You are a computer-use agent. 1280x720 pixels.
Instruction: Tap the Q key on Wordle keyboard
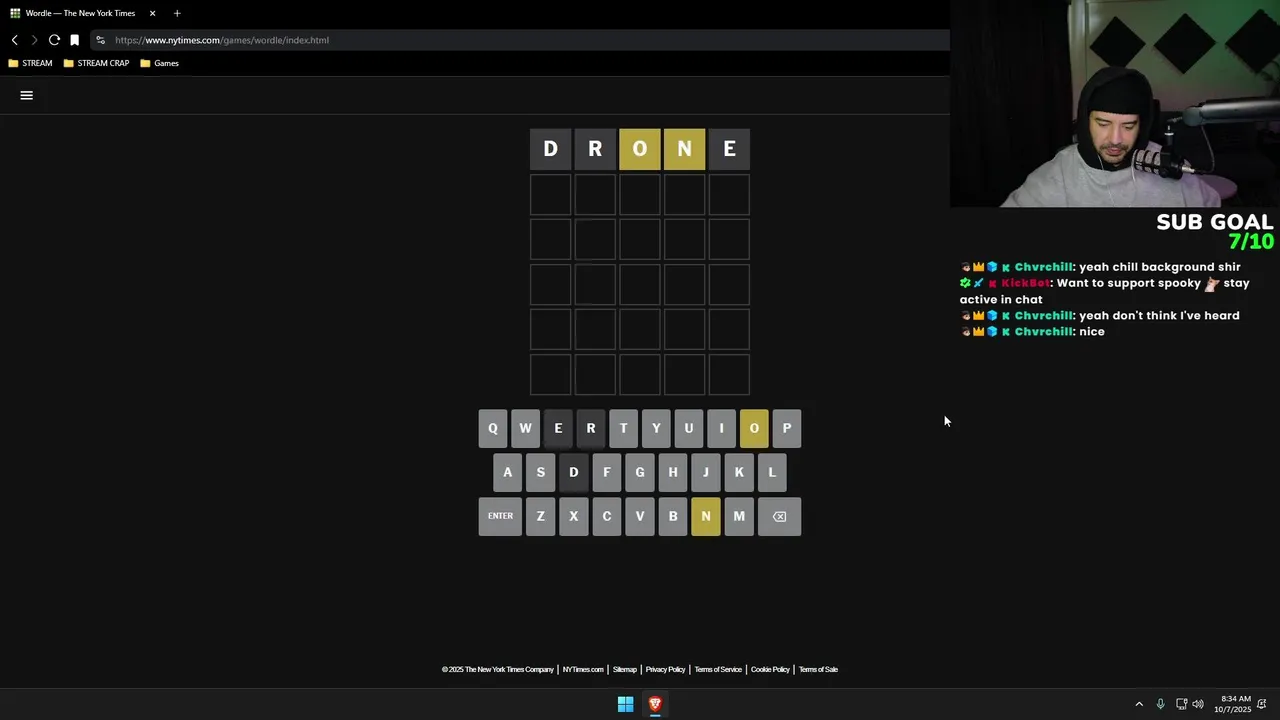click(492, 428)
